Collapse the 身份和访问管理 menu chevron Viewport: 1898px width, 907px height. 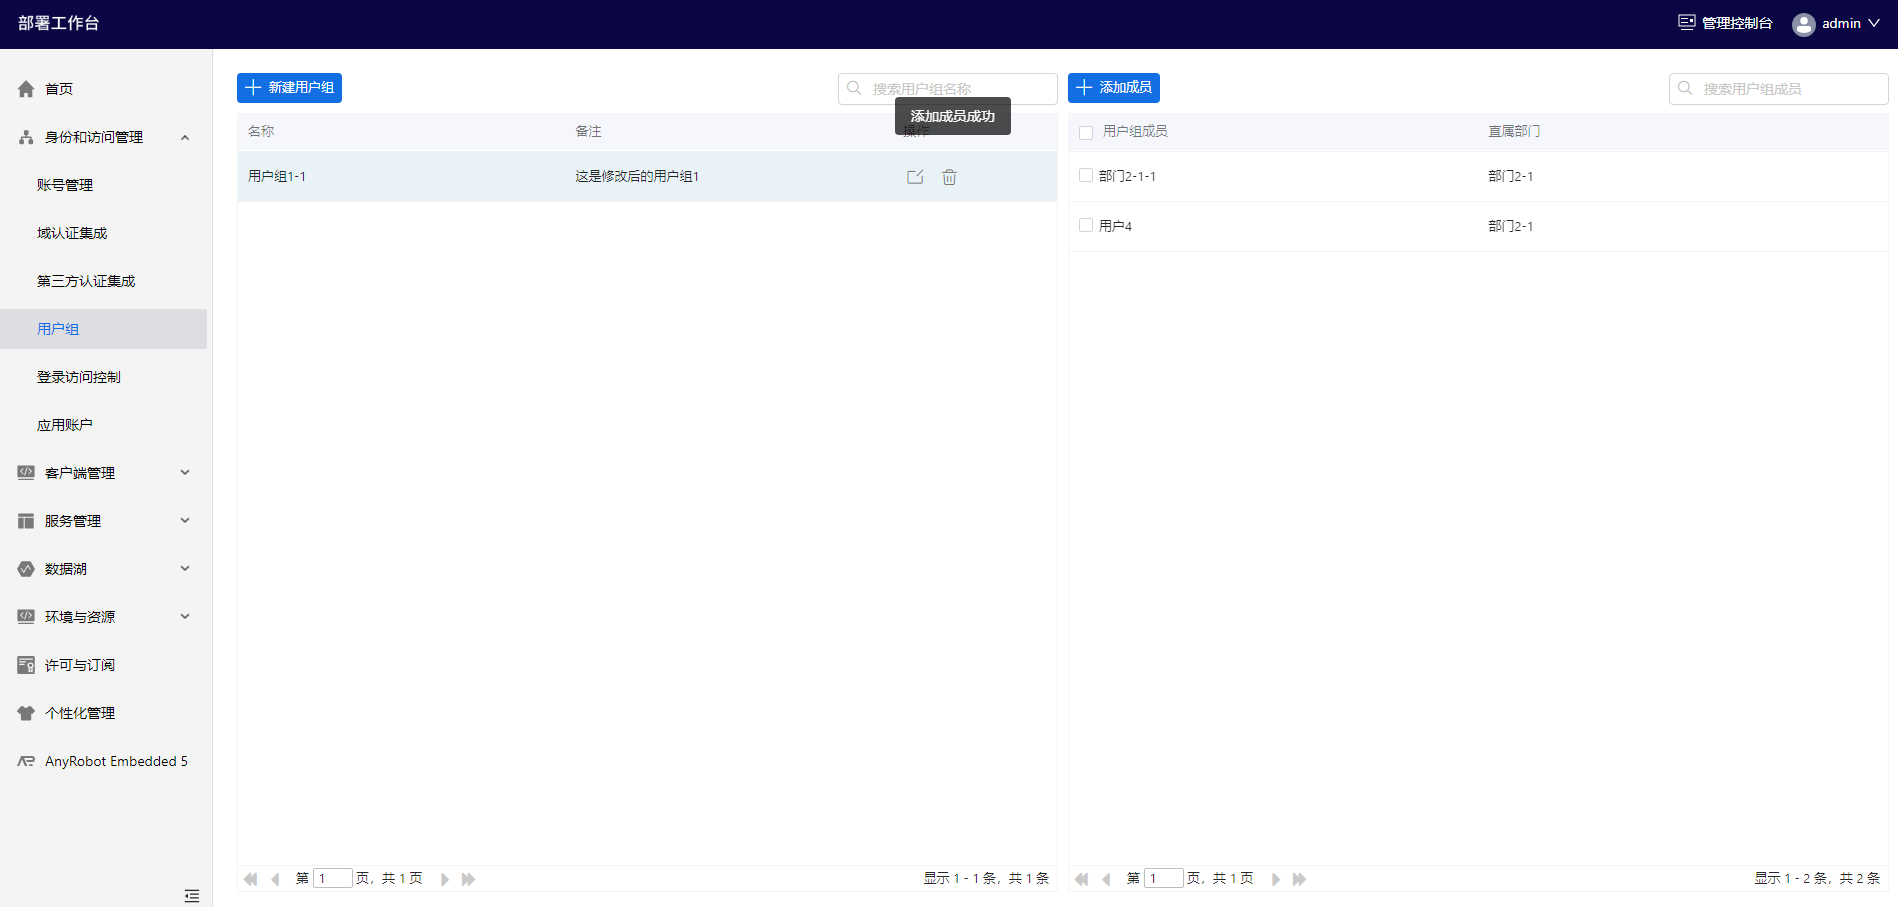185,137
